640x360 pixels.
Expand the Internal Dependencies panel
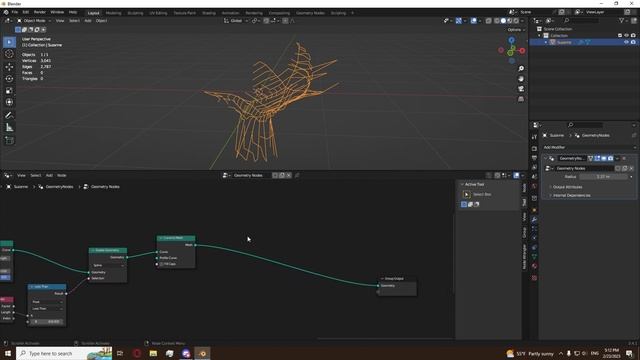tap(571, 196)
